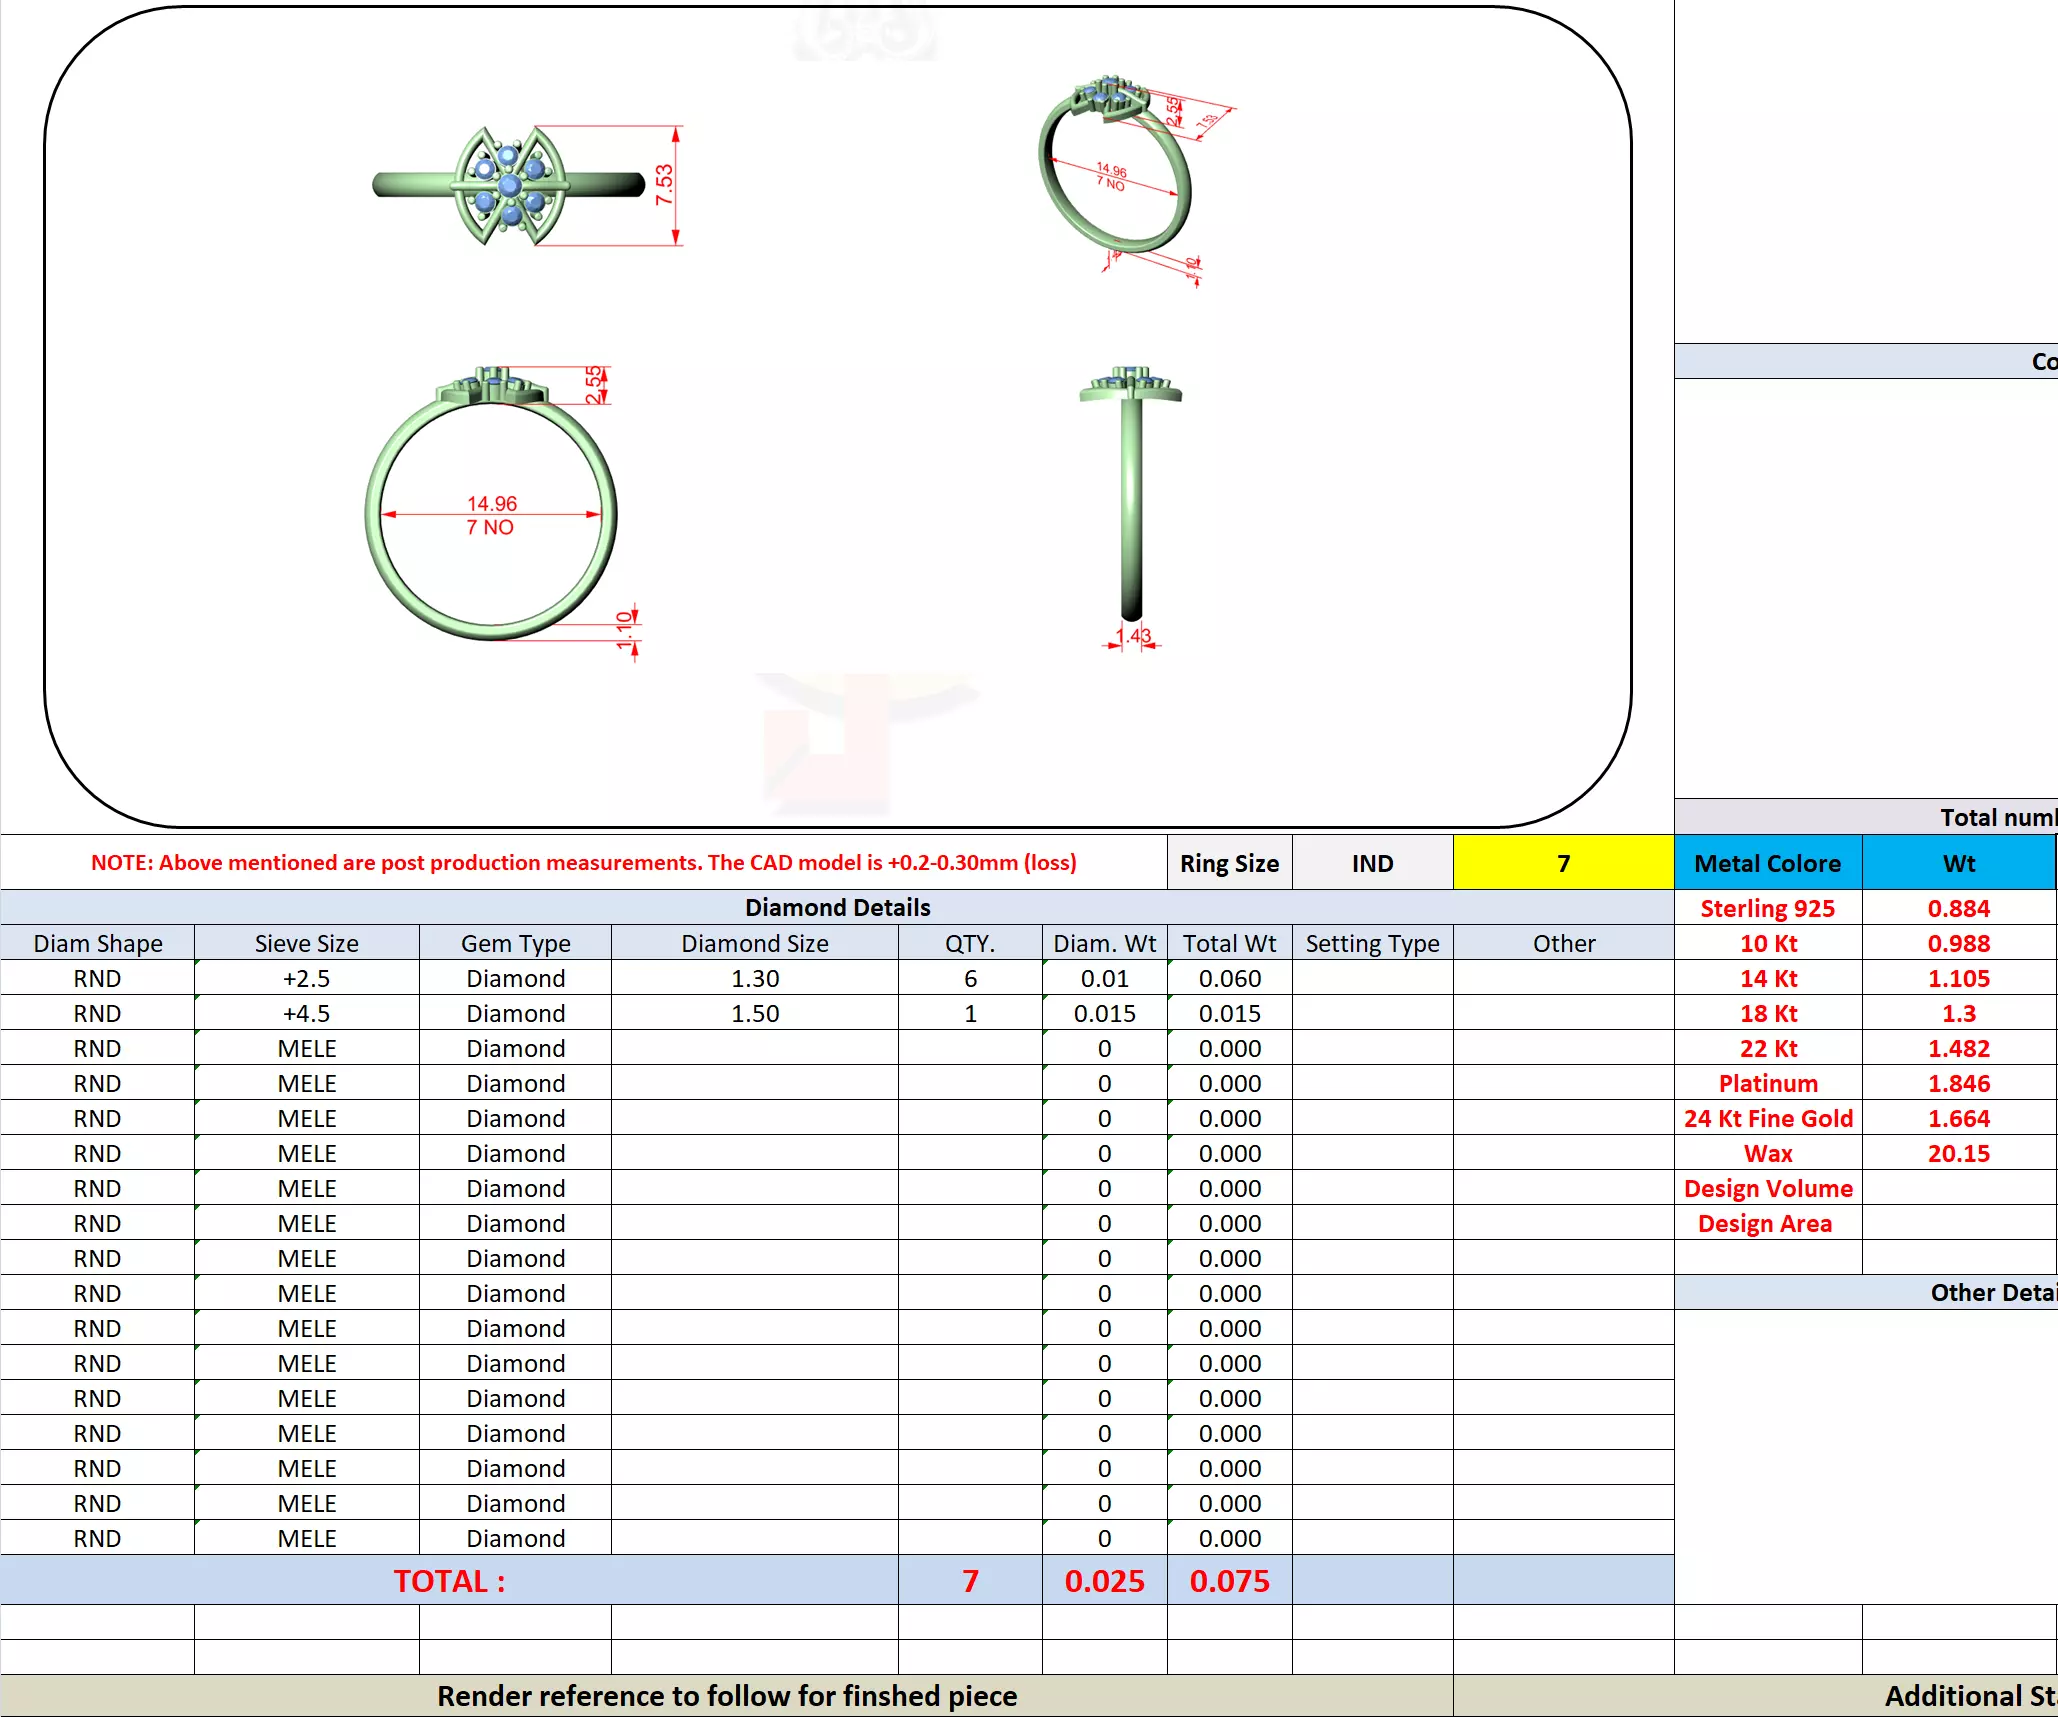Click the red TOTAL : label row

click(449, 1581)
